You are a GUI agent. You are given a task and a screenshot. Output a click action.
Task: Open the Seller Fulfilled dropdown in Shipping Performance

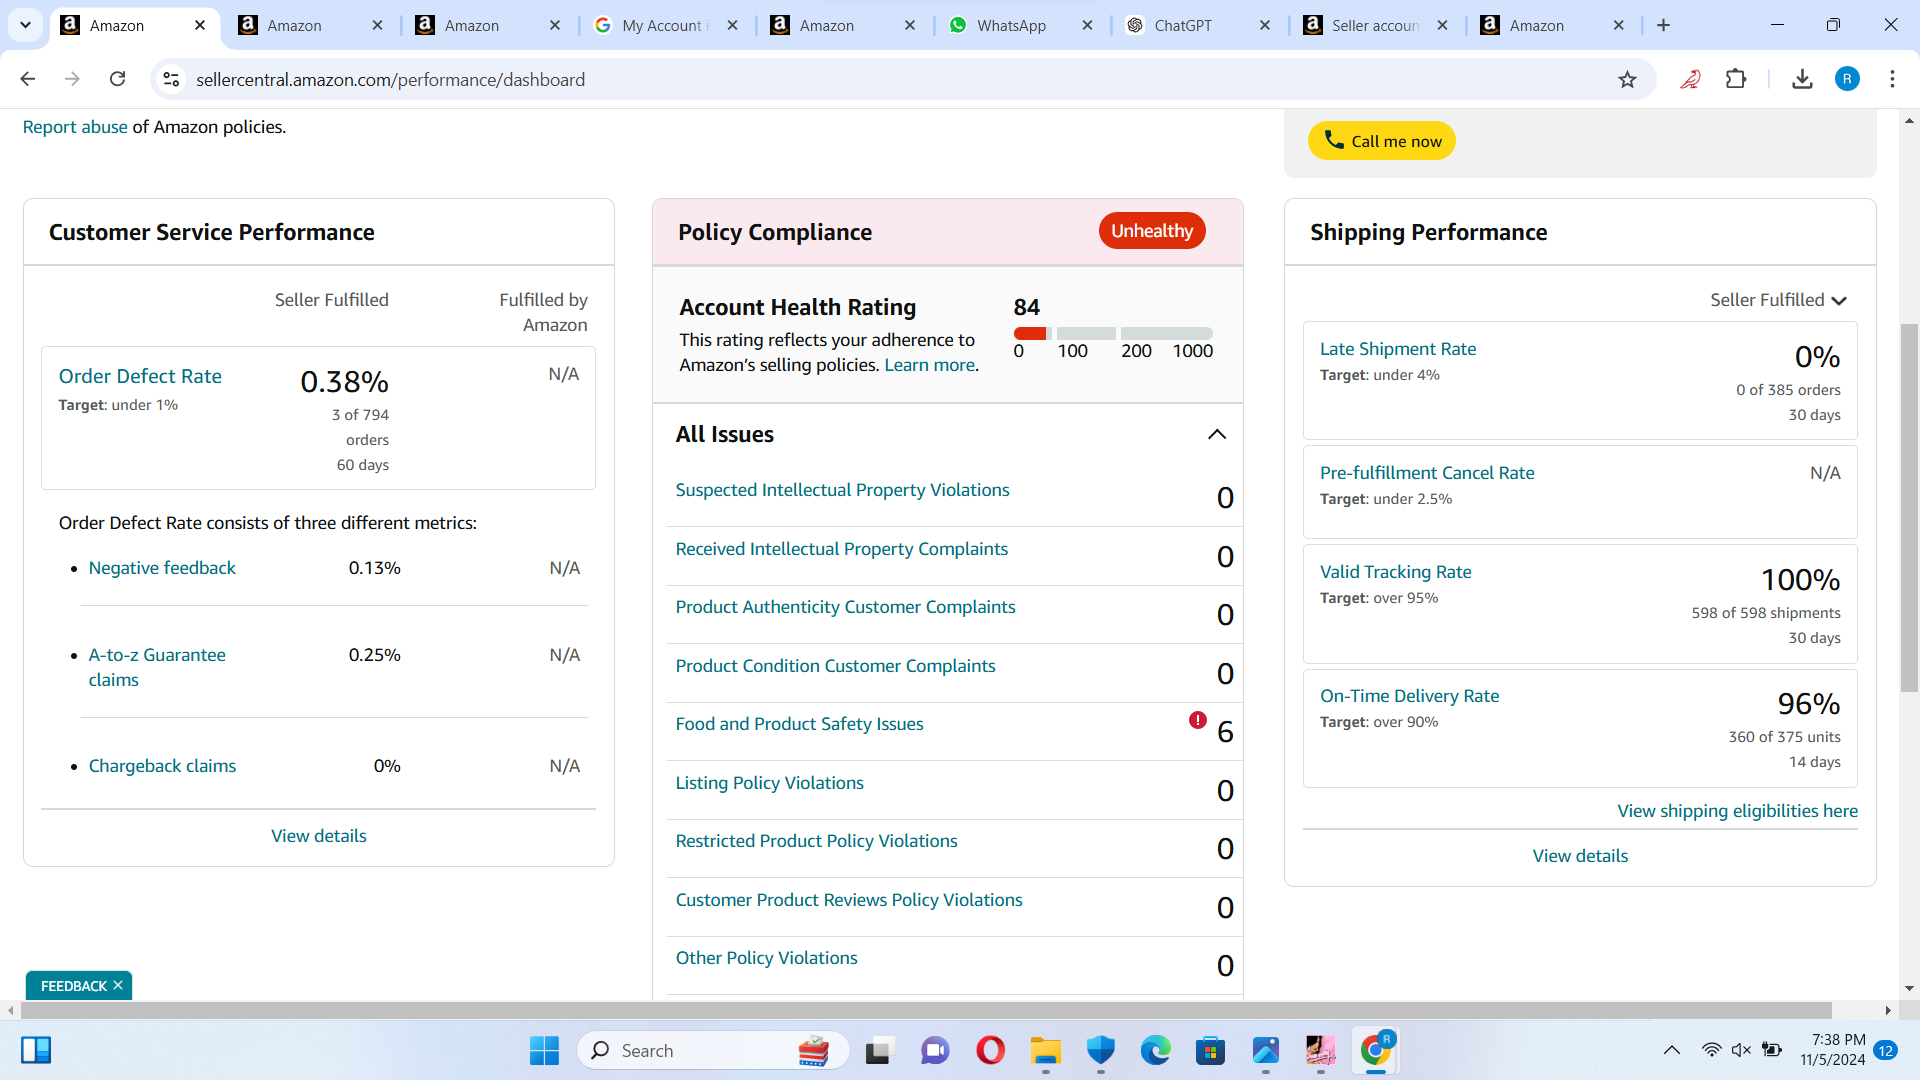tap(1778, 300)
